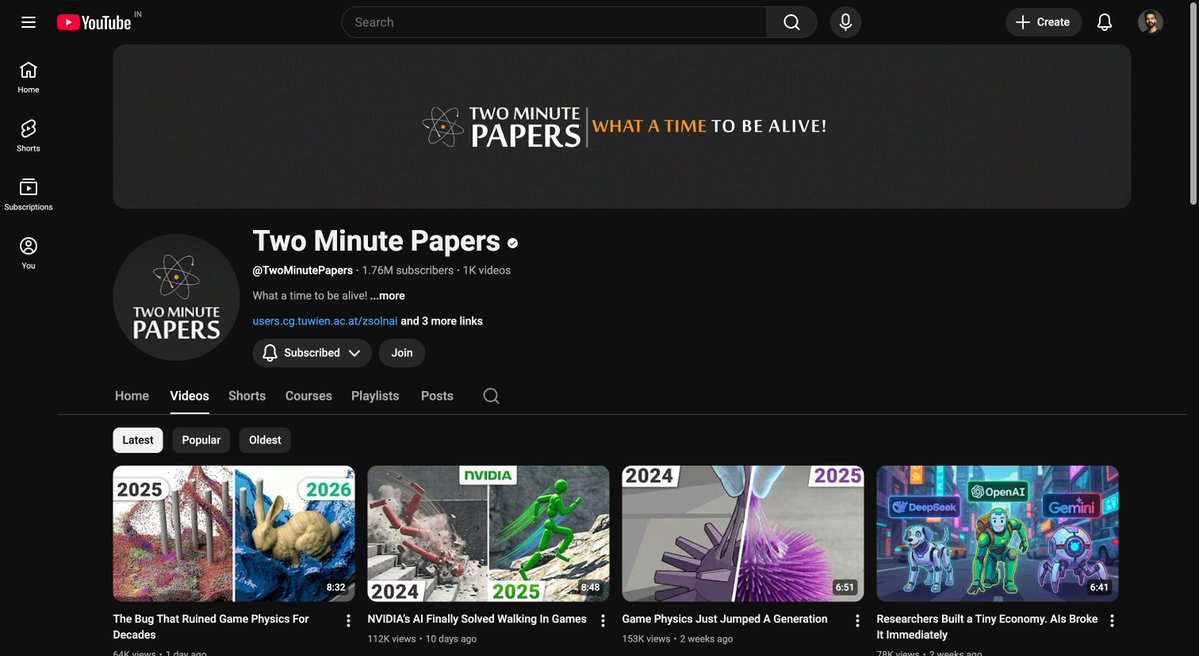This screenshot has width=1199, height=656.
Task: Open the Posts tab
Action: coord(437,395)
